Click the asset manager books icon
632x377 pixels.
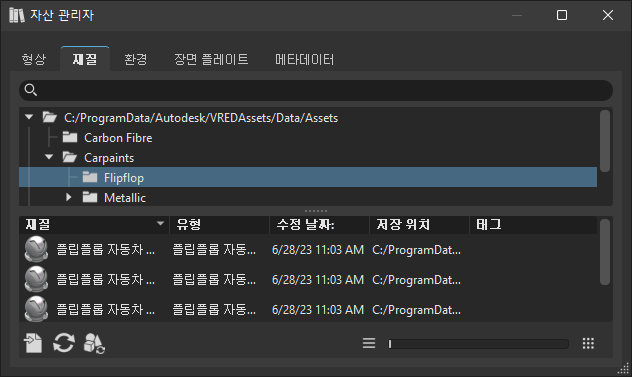(x=17, y=15)
